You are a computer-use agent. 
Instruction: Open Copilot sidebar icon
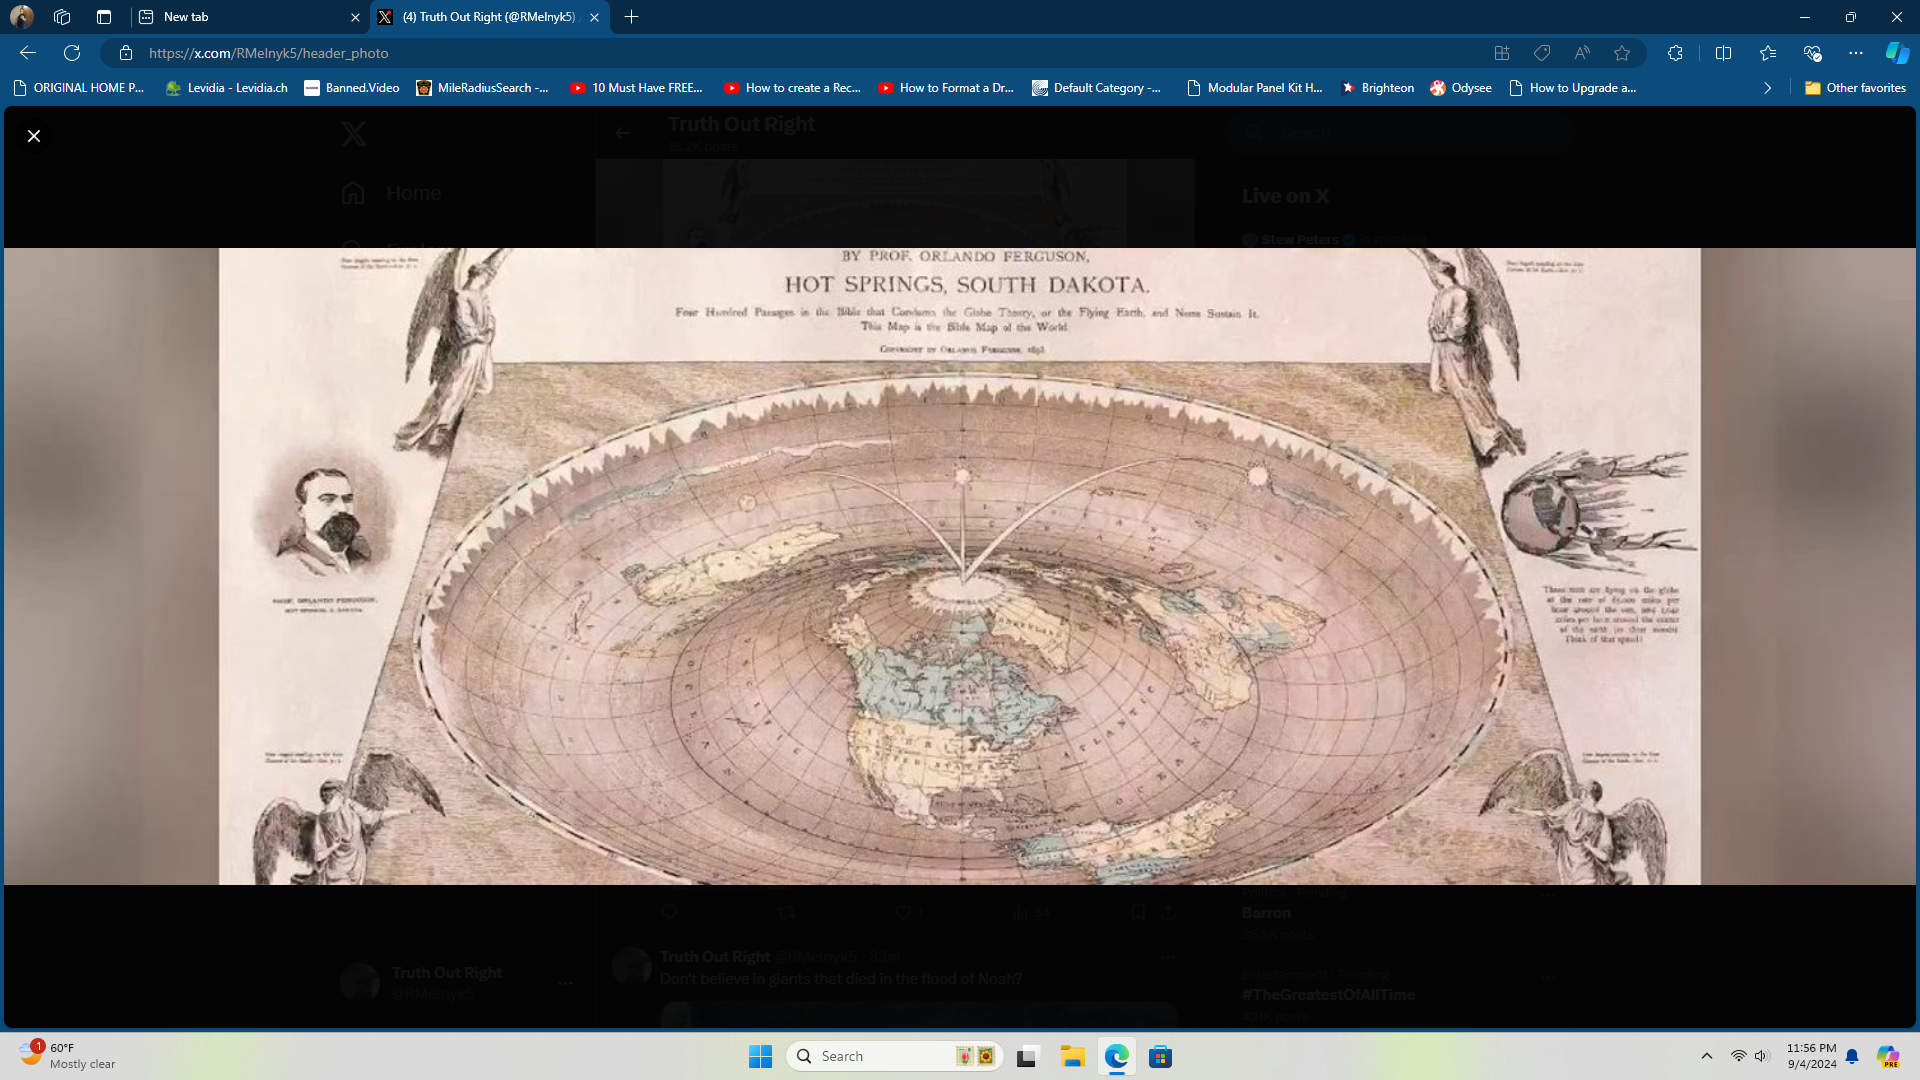click(1897, 53)
